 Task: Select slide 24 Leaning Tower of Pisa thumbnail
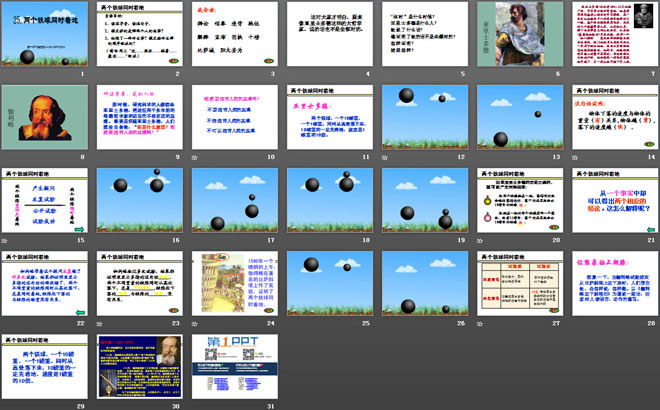click(235, 283)
